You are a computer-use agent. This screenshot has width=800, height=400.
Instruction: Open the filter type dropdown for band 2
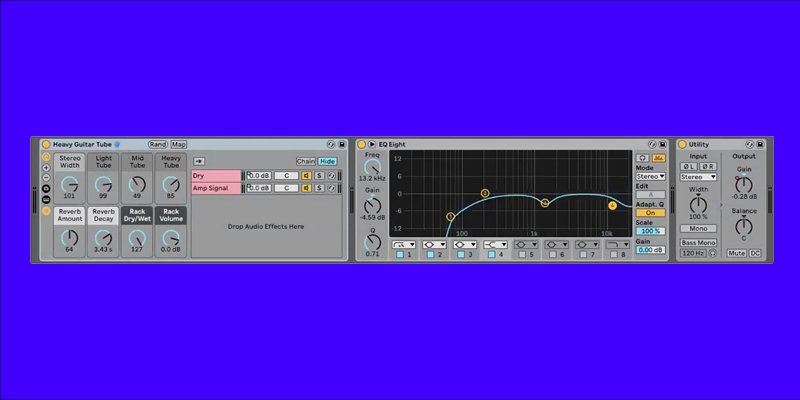click(434, 245)
